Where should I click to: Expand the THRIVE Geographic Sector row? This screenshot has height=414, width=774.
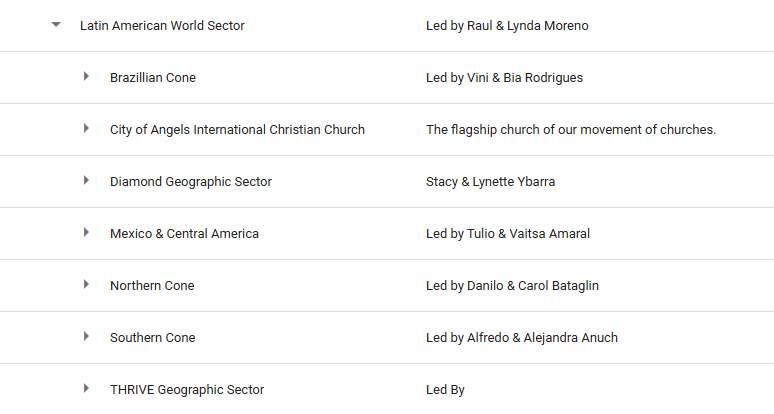point(87,389)
